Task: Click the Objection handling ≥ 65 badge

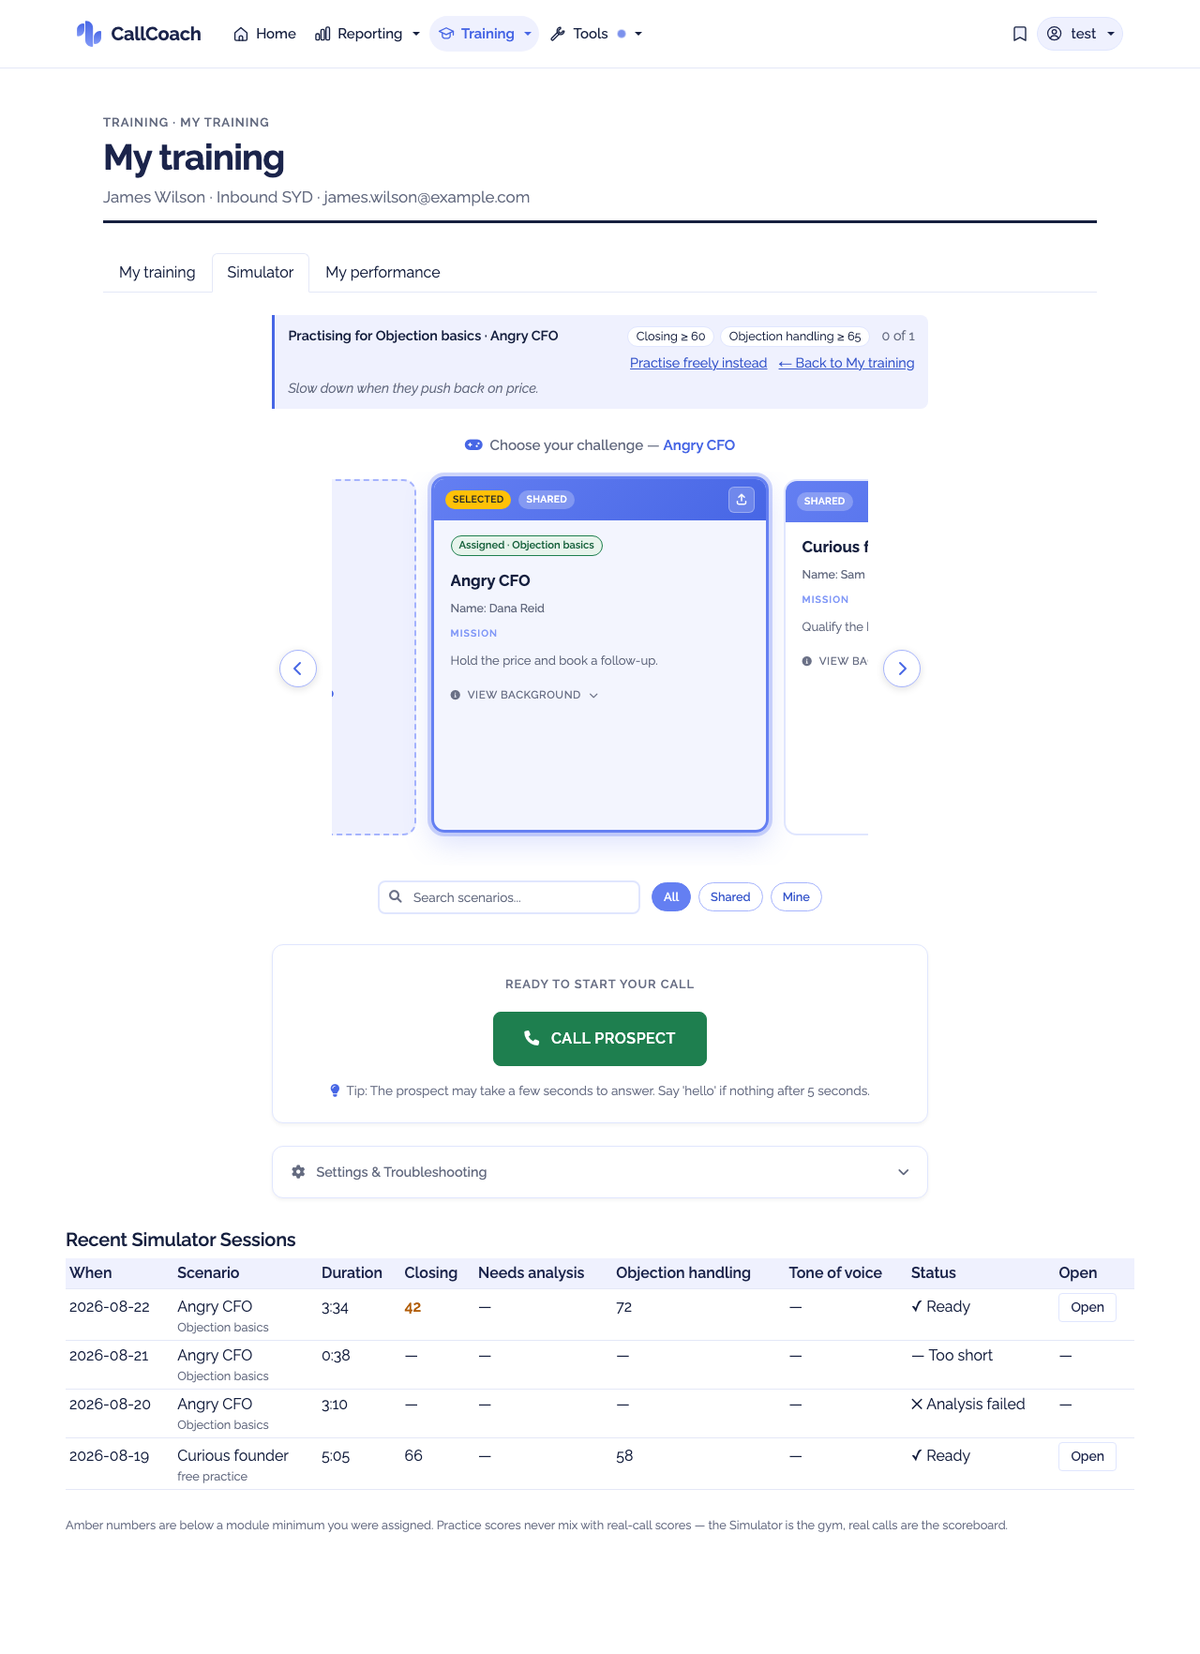Action: point(795,336)
